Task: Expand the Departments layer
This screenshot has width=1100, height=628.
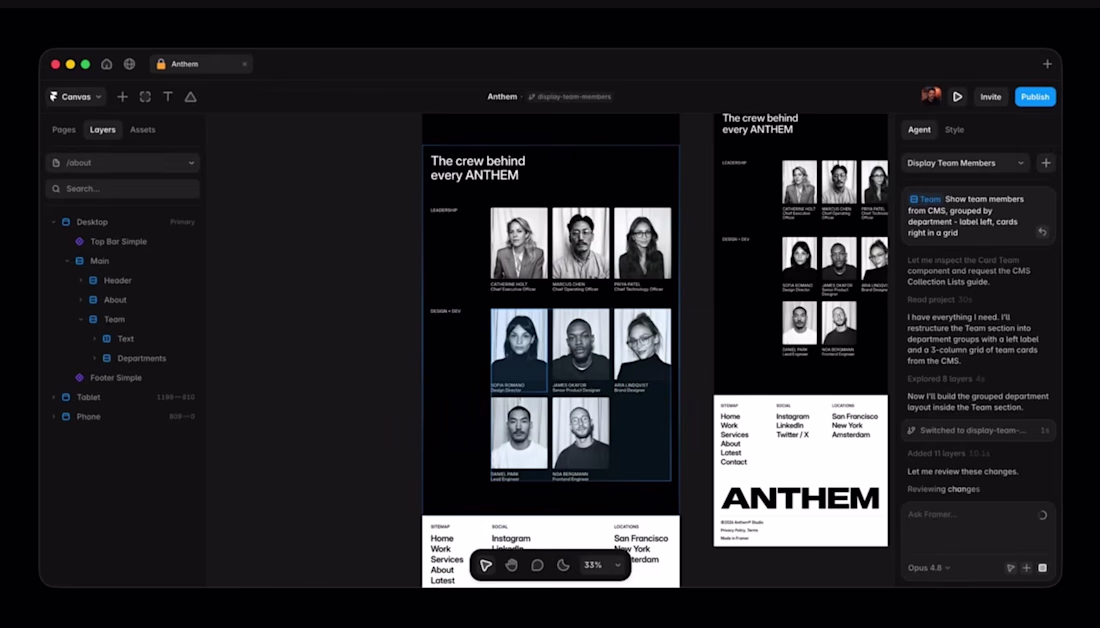Action: [95, 358]
